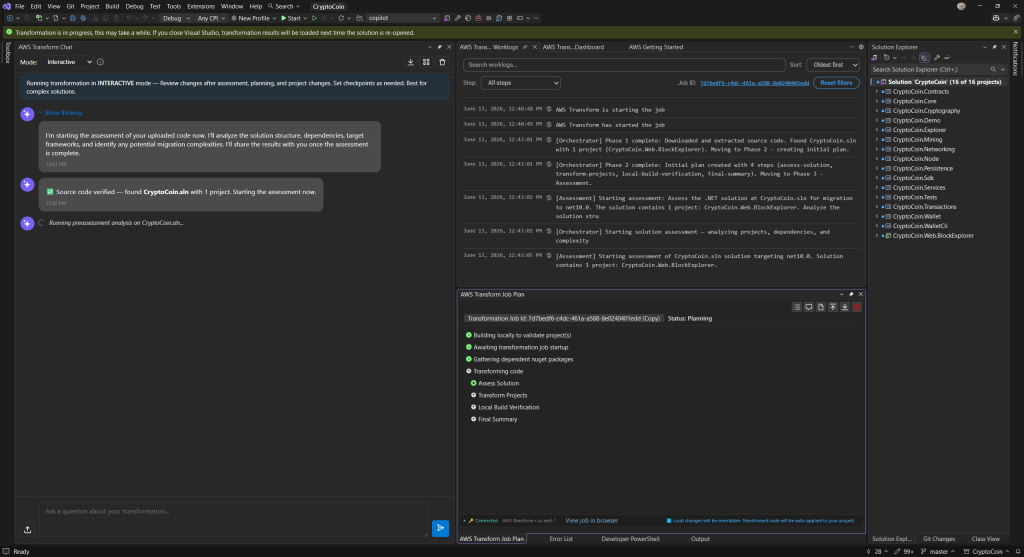
Task: Click the pin icon on AWS Transform Chat panel
Action: 440,47
